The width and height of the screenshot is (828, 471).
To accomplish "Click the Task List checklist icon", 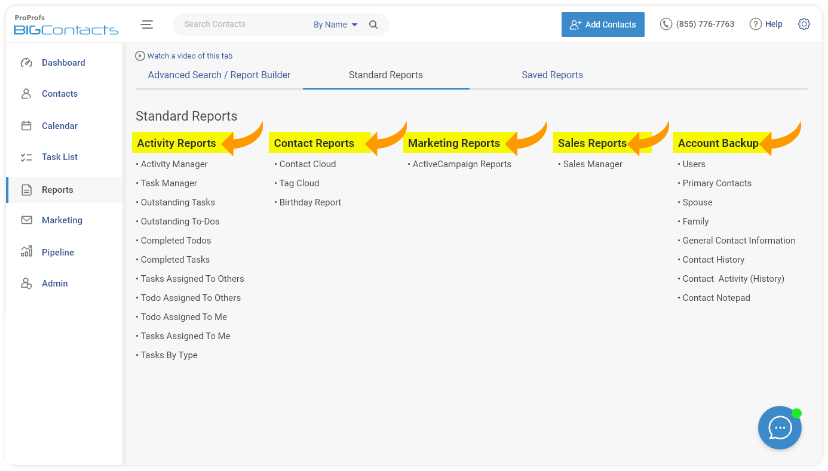I will pos(26,157).
